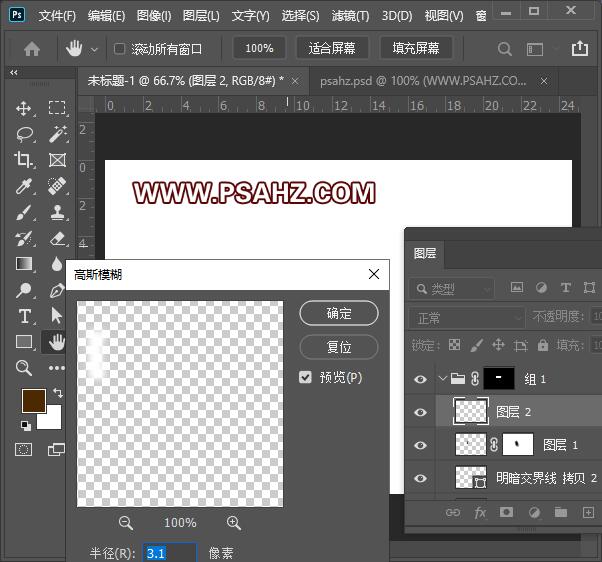Click the 100% zoom button
The width and height of the screenshot is (602, 562).
(x=259, y=48)
